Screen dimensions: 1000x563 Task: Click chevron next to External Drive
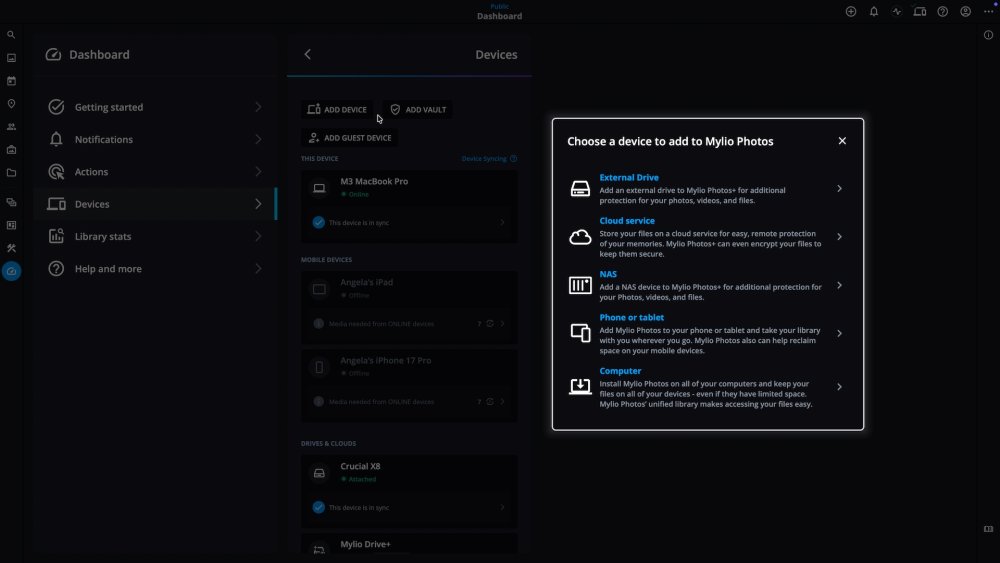[839, 189]
